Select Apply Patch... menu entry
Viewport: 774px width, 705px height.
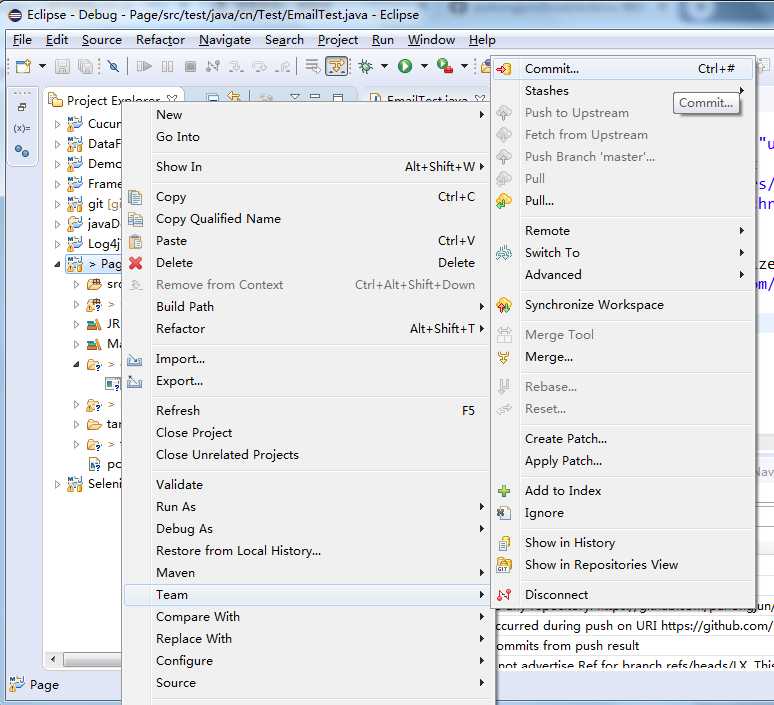tap(623, 461)
